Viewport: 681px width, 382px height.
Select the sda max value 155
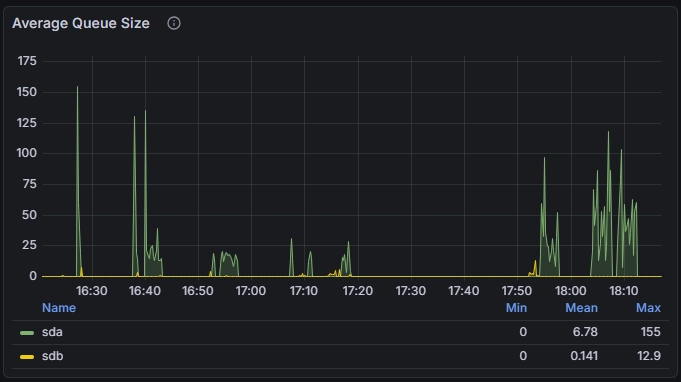pyautogui.click(x=650, y=332)
